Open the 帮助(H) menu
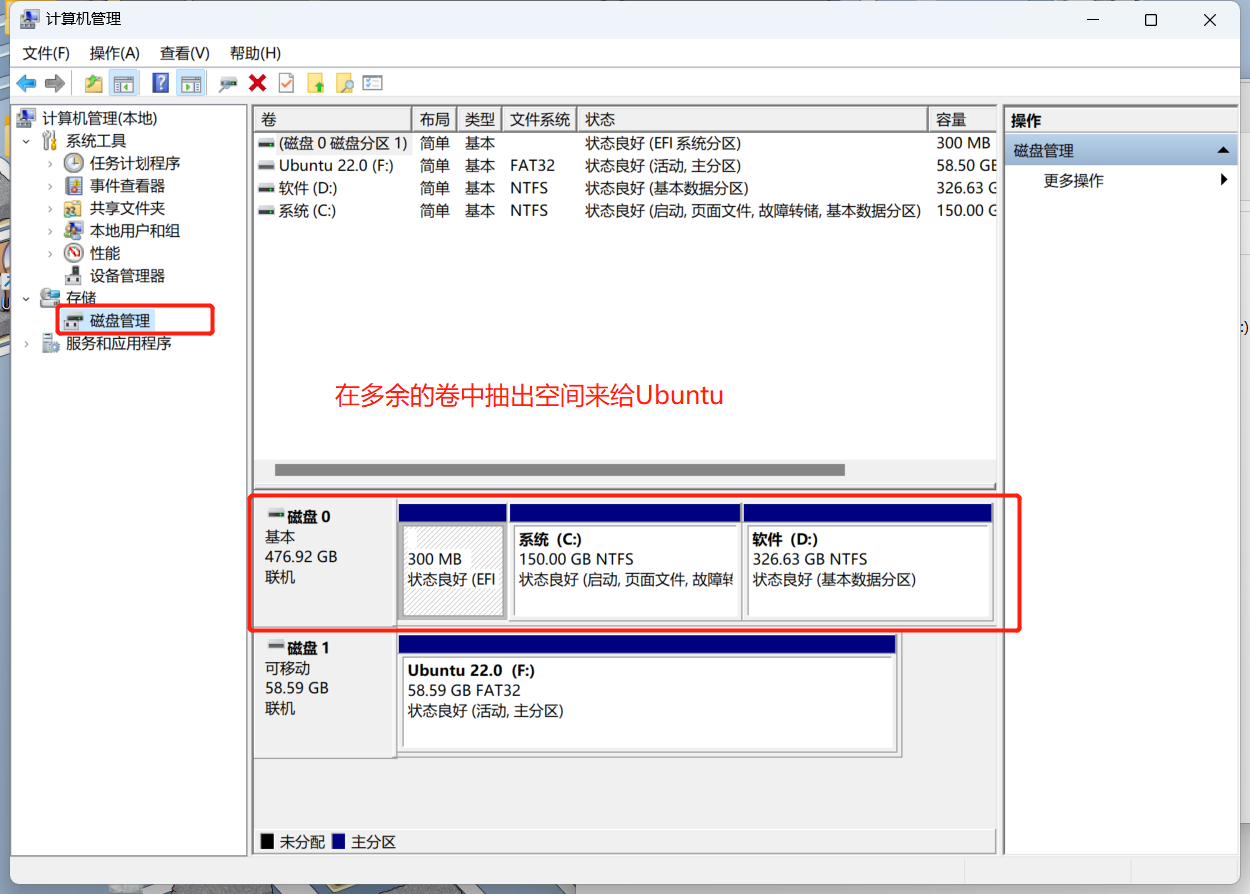 pyautogui.click(x=255, y=53)
